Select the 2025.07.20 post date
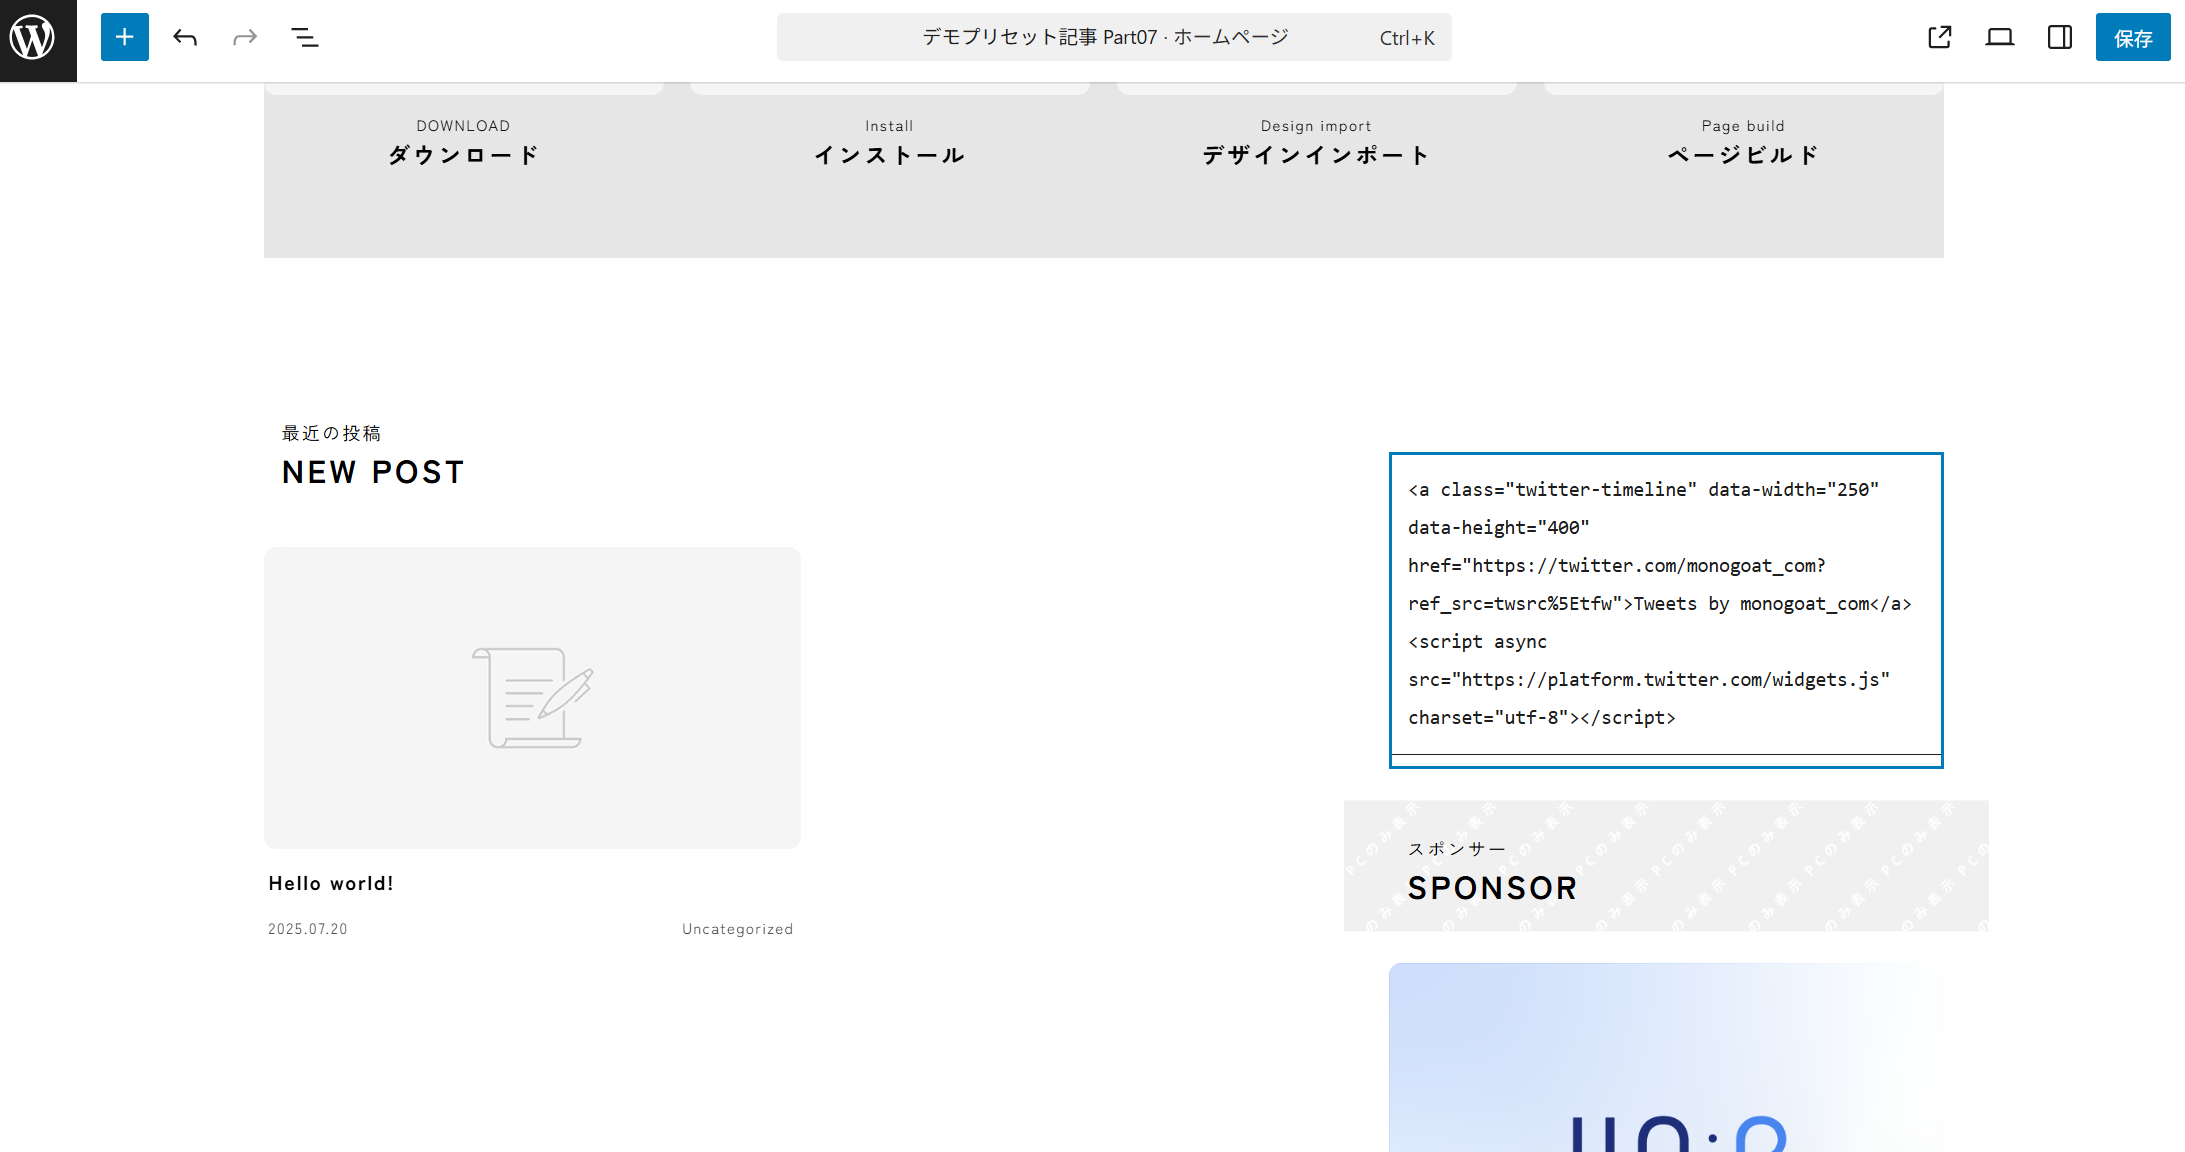Screen dimensions: 2185x1152 308,929
